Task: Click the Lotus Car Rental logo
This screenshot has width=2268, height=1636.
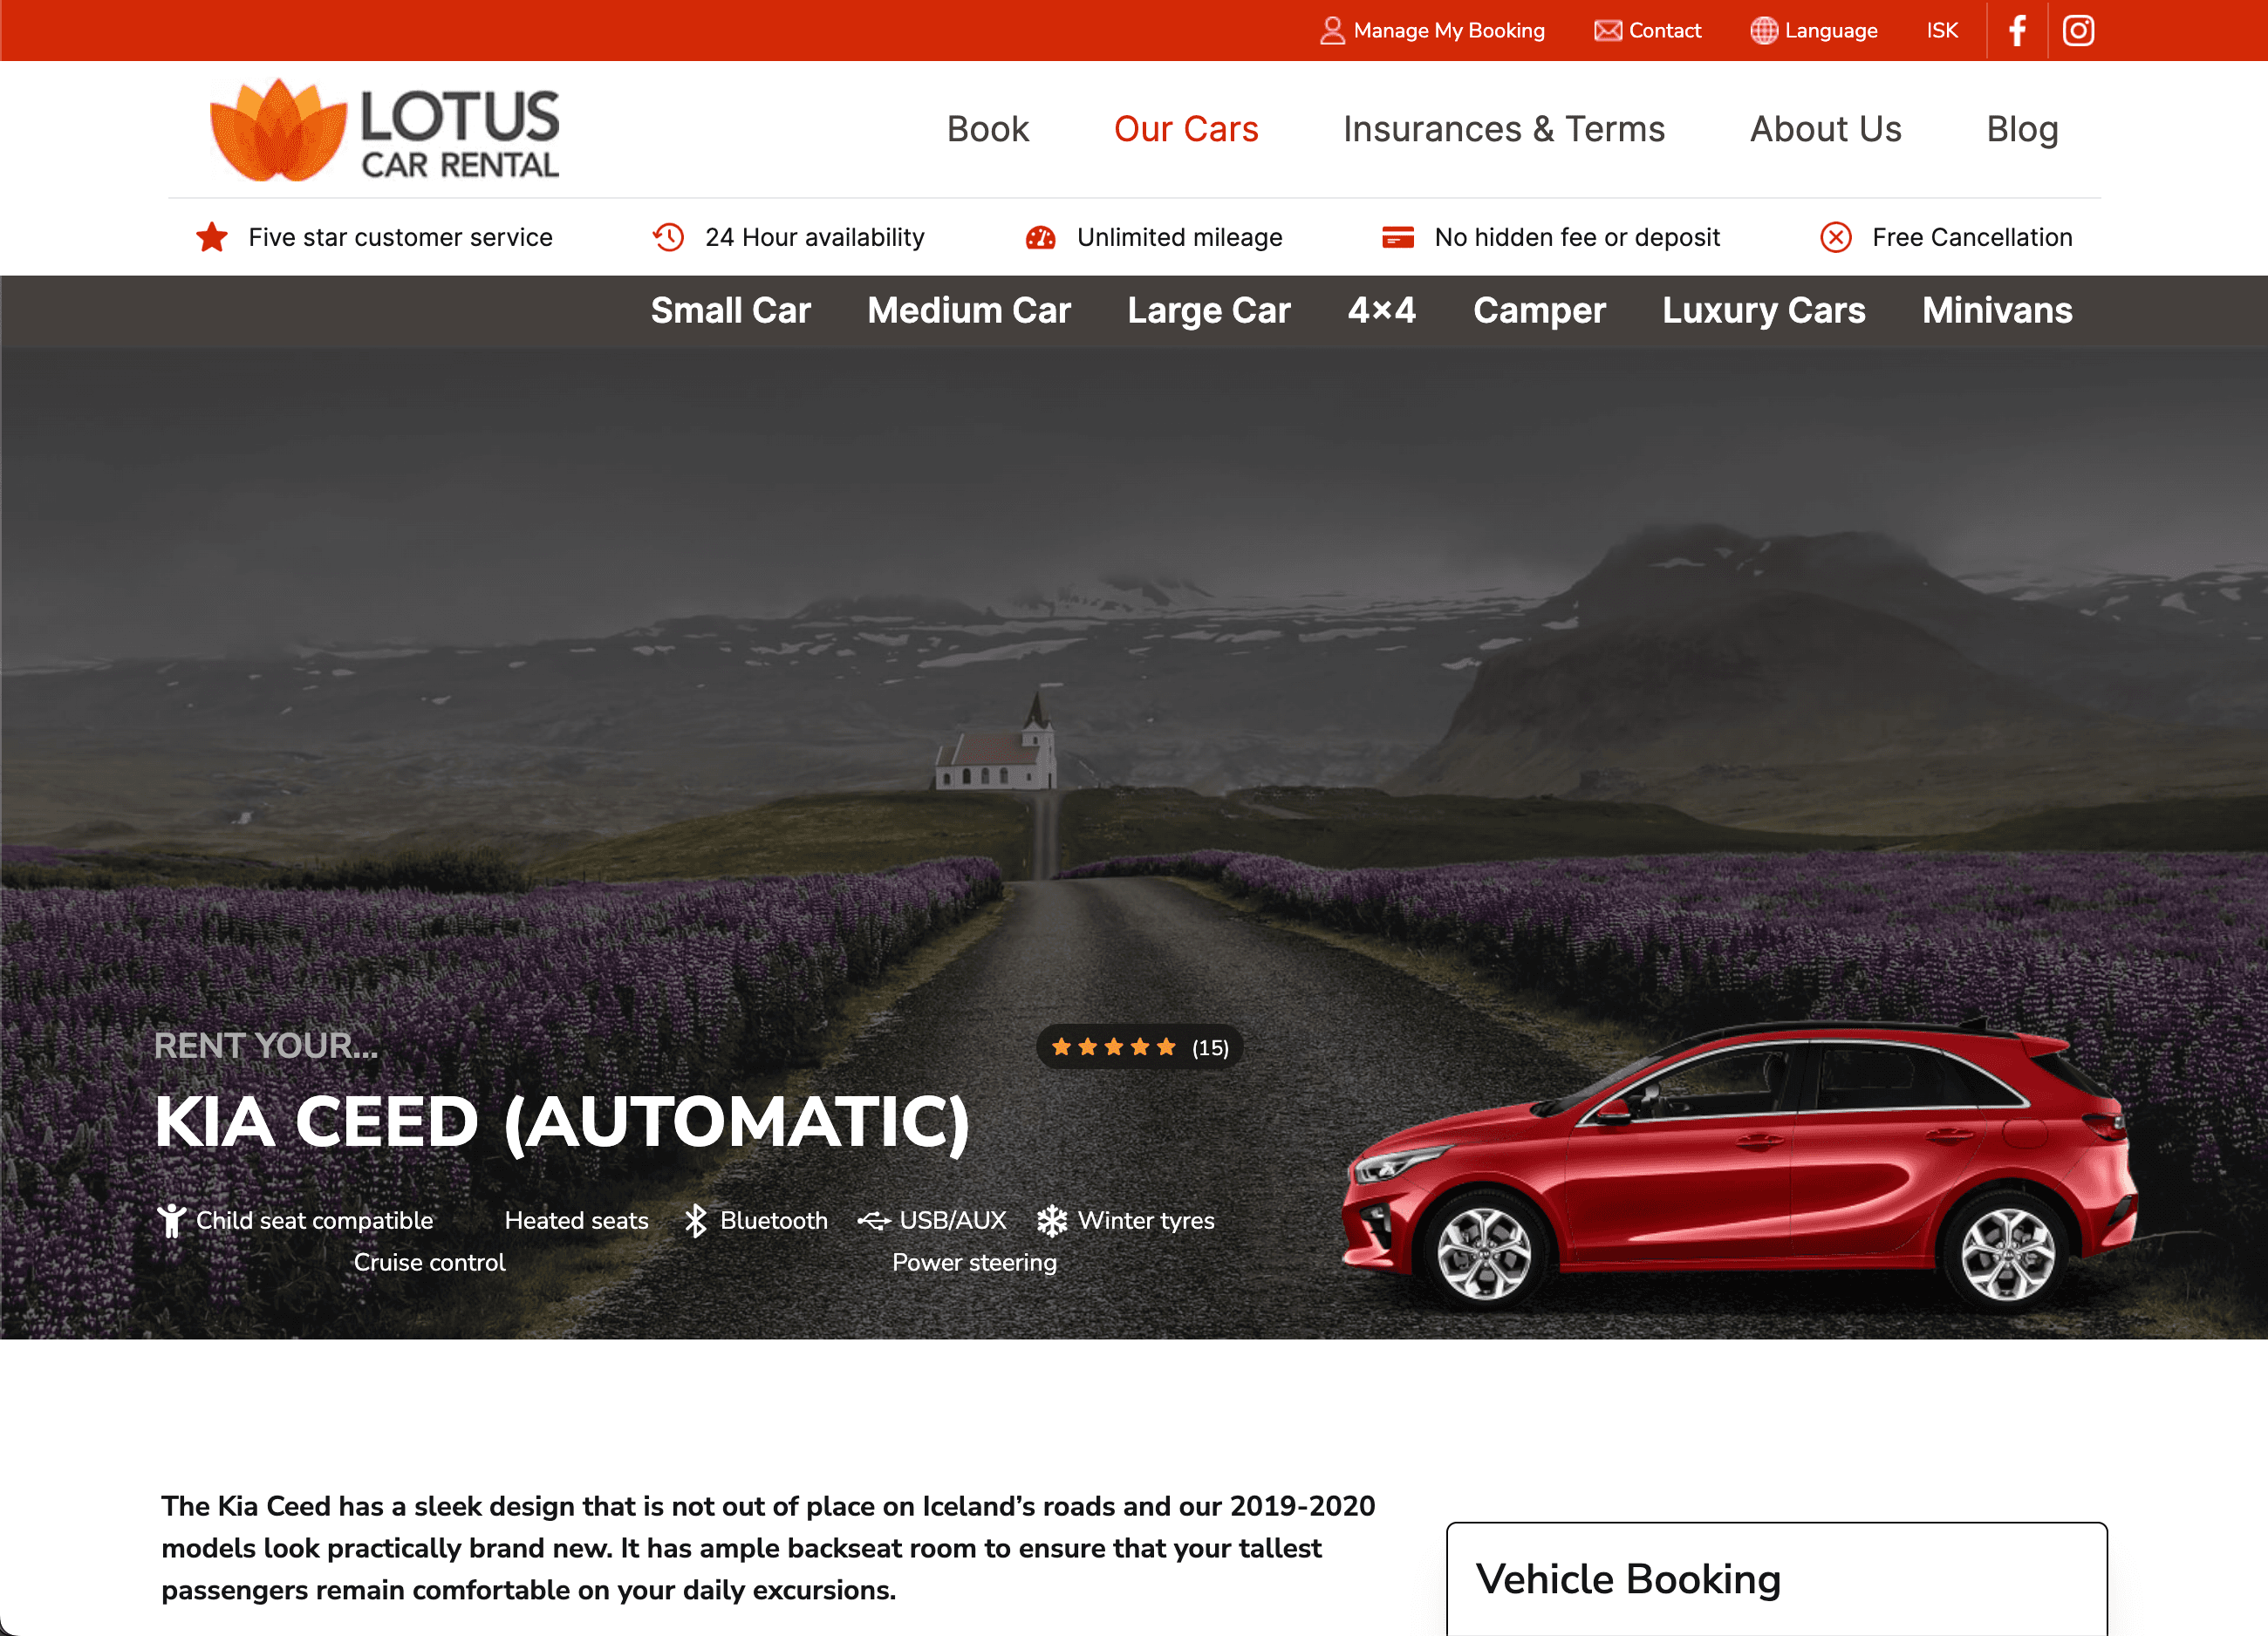Action: 385,130
